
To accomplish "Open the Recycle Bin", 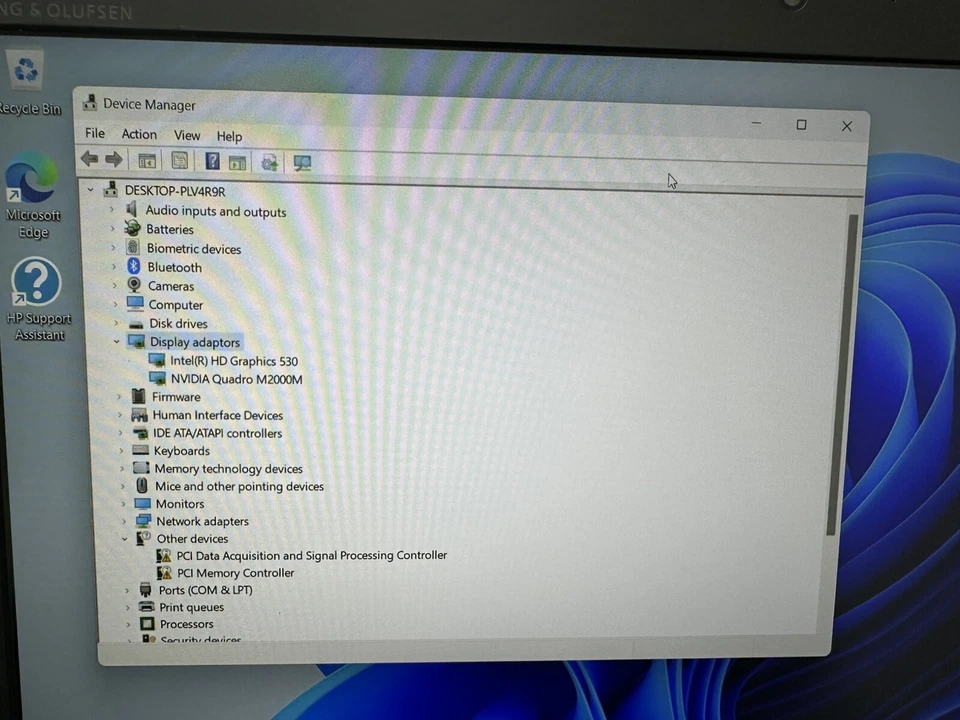I will (x=25, y=70).
